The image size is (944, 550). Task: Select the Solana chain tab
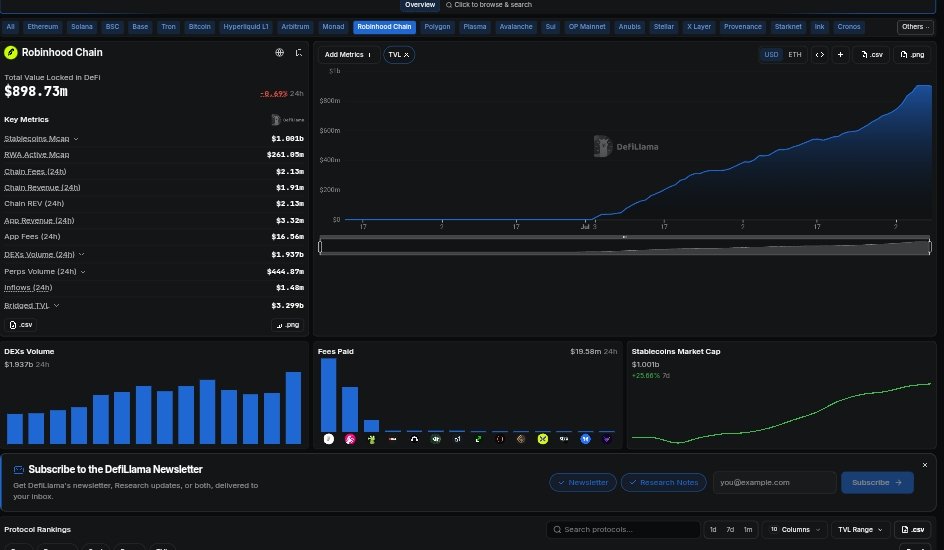[82, 27]
